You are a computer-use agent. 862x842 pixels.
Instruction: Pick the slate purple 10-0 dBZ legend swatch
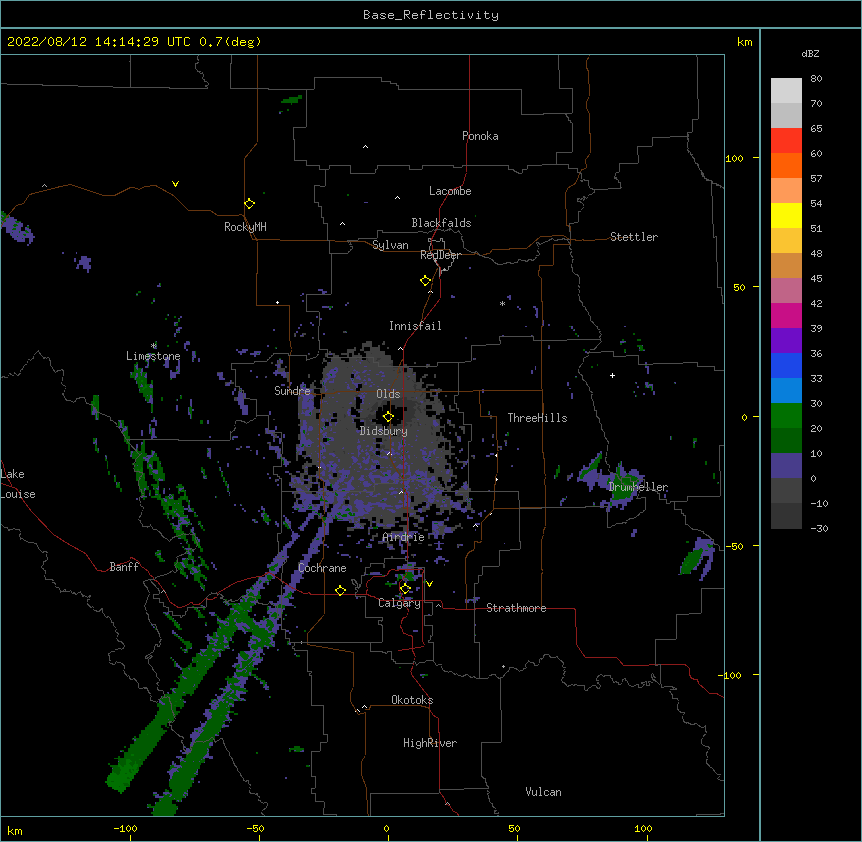tap(786, 466)
